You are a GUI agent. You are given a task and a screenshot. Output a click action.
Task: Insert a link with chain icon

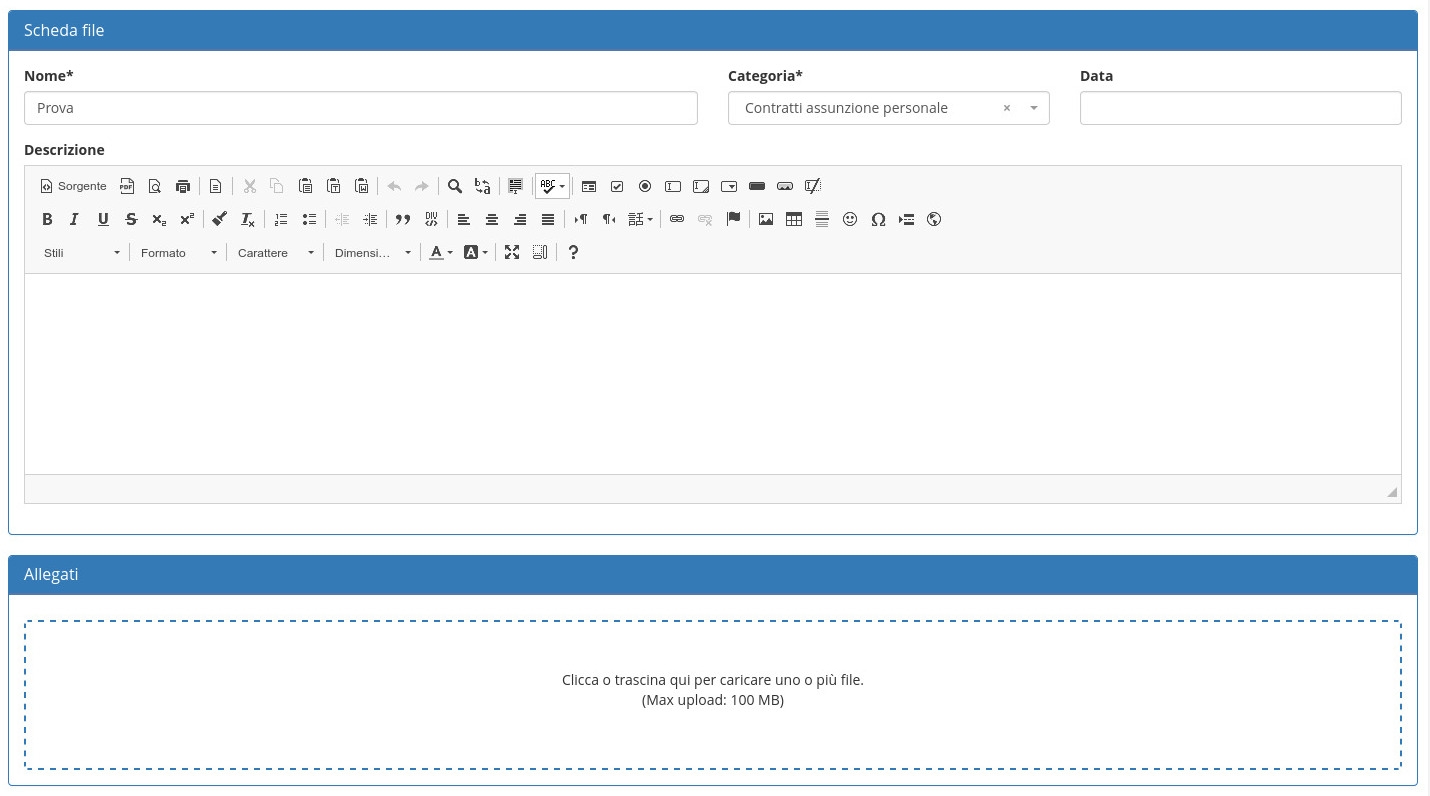click(x=677, y=220)
